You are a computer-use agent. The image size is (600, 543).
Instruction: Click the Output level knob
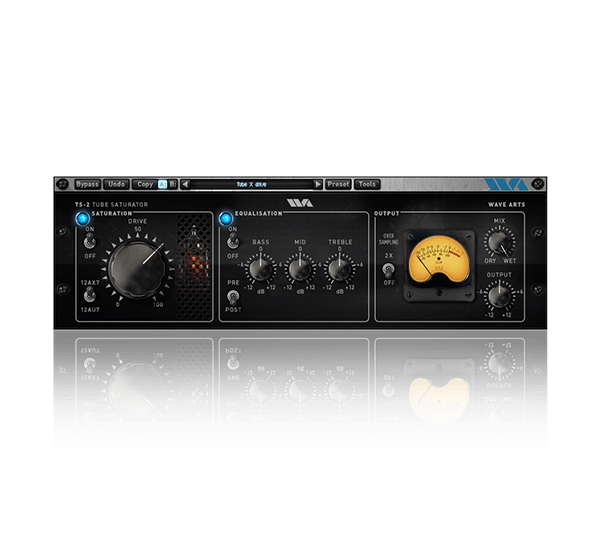coord(499,296)
